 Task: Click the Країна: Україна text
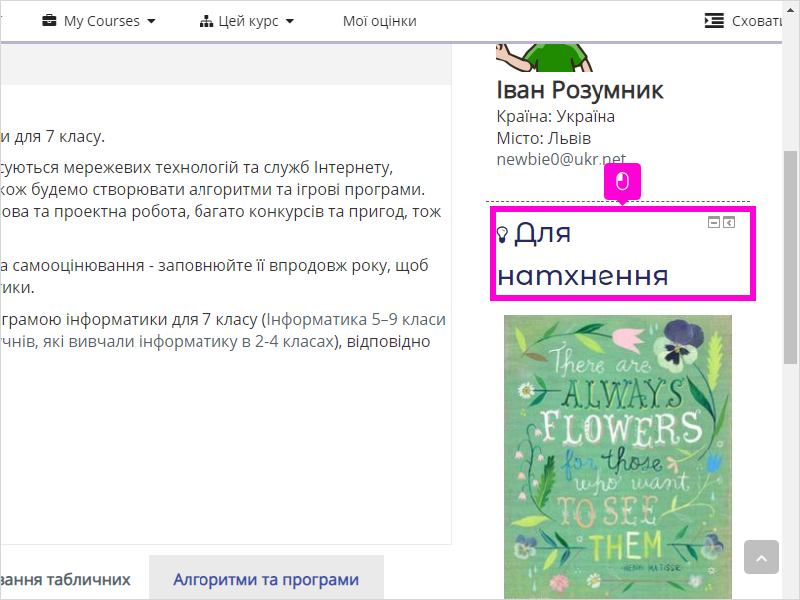coord(555,116)
